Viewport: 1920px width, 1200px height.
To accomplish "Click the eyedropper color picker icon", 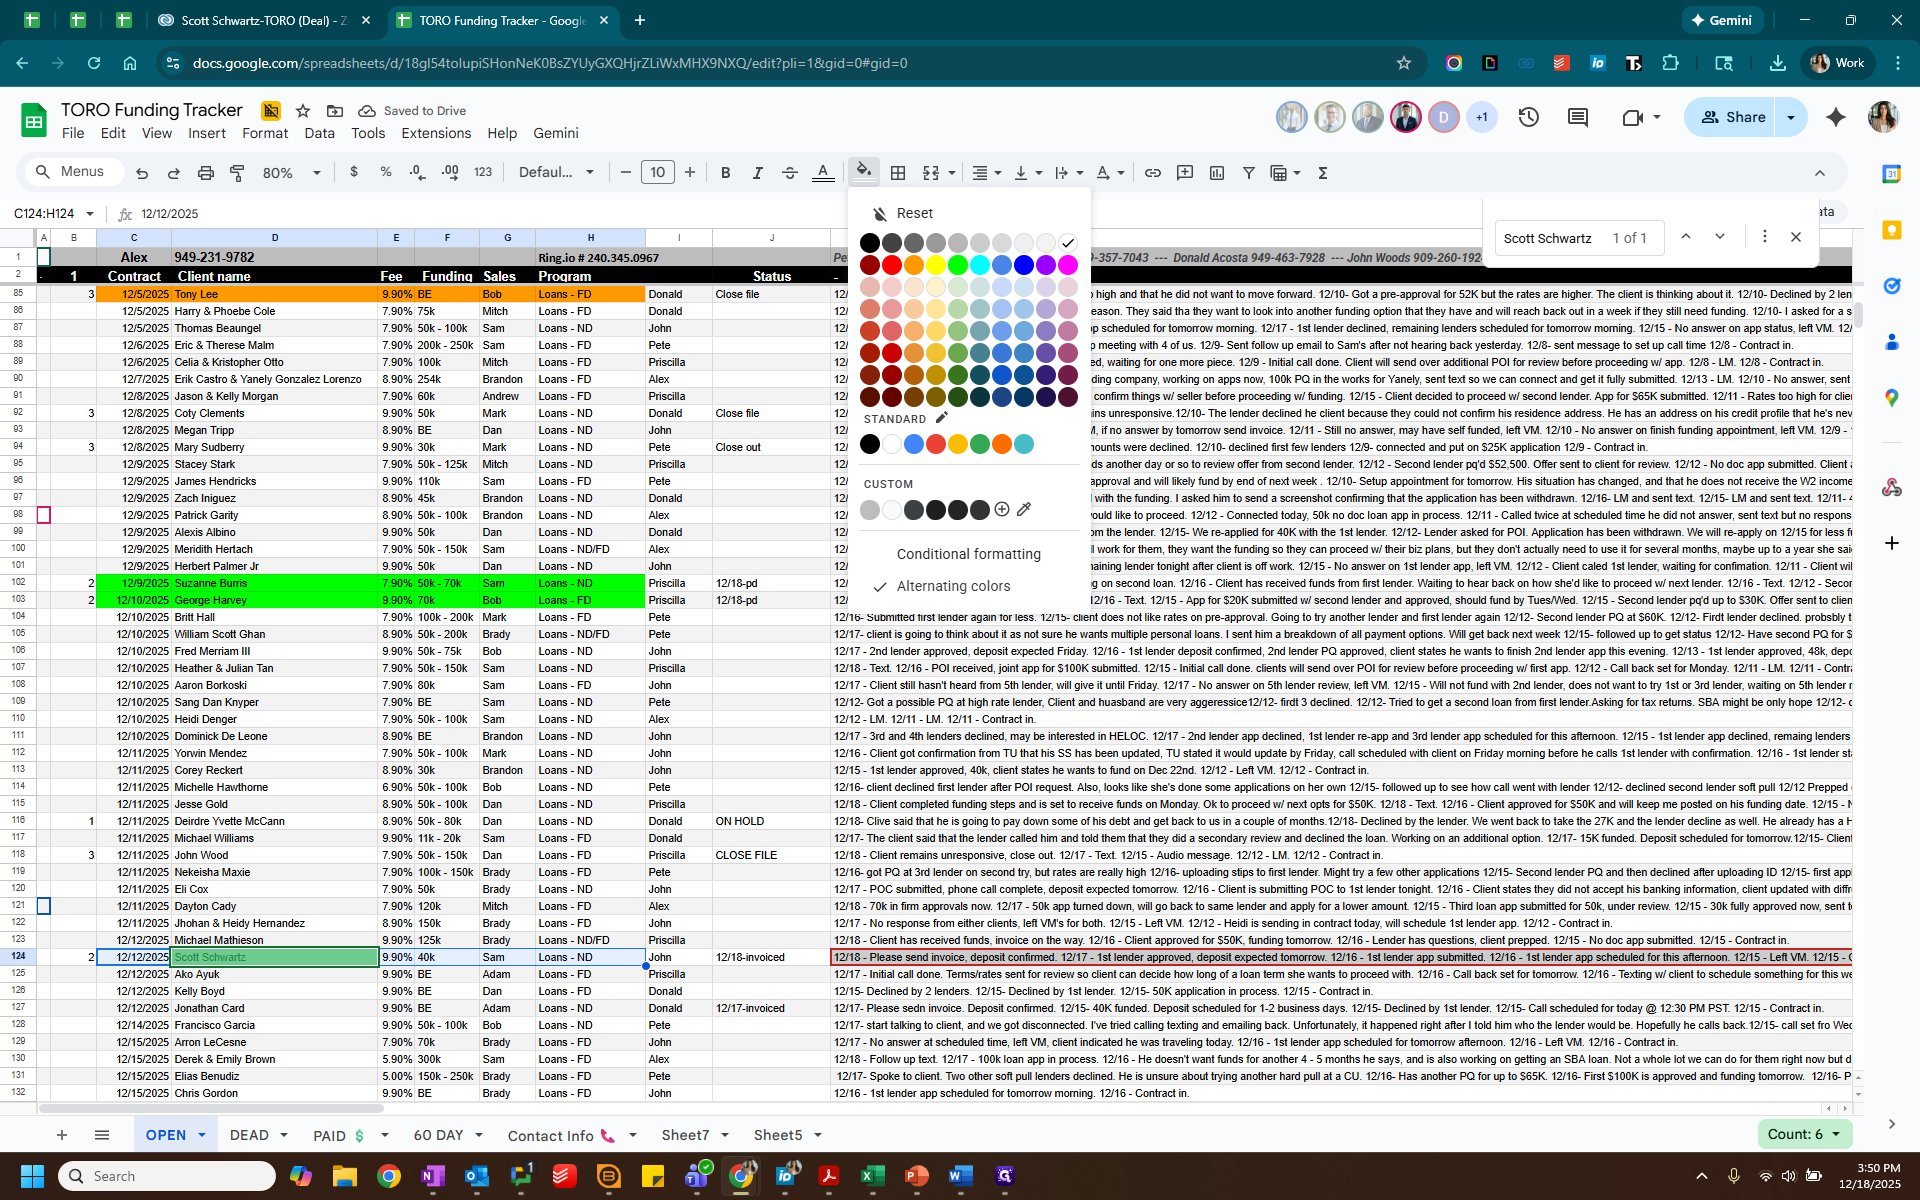I will [1024, 510].
